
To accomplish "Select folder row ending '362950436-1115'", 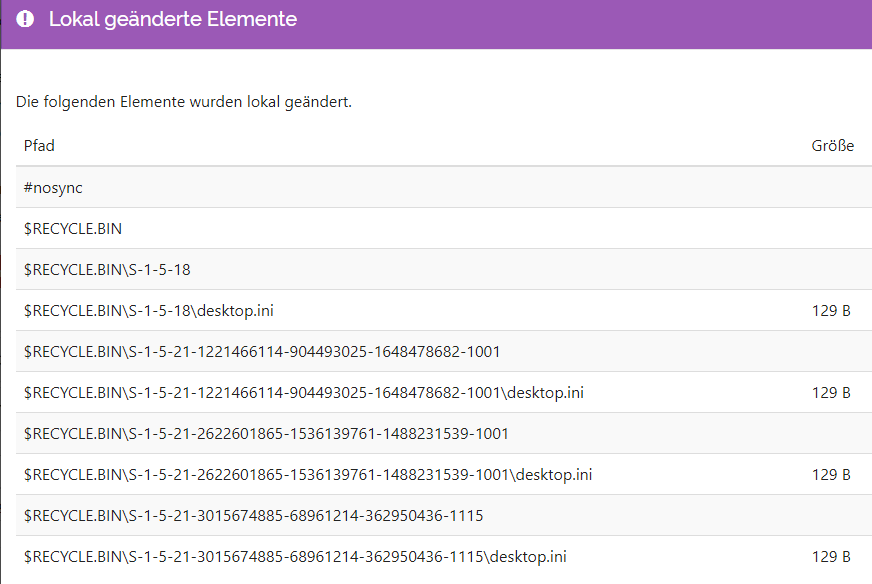I will pos(444,516).
